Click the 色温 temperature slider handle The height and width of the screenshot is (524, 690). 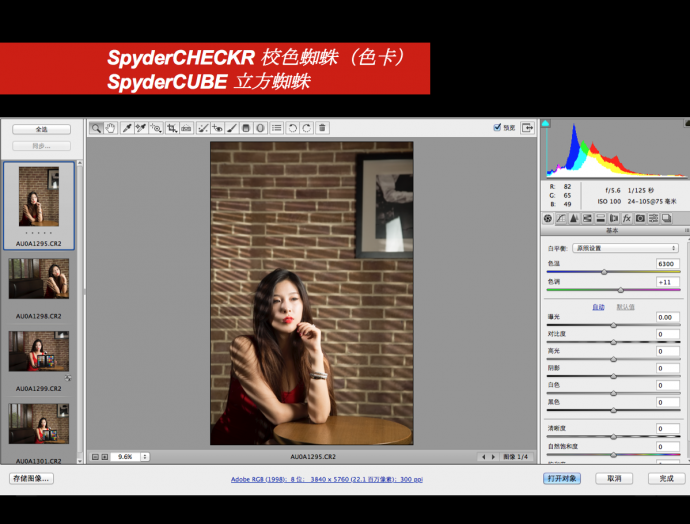click(604, 271)
